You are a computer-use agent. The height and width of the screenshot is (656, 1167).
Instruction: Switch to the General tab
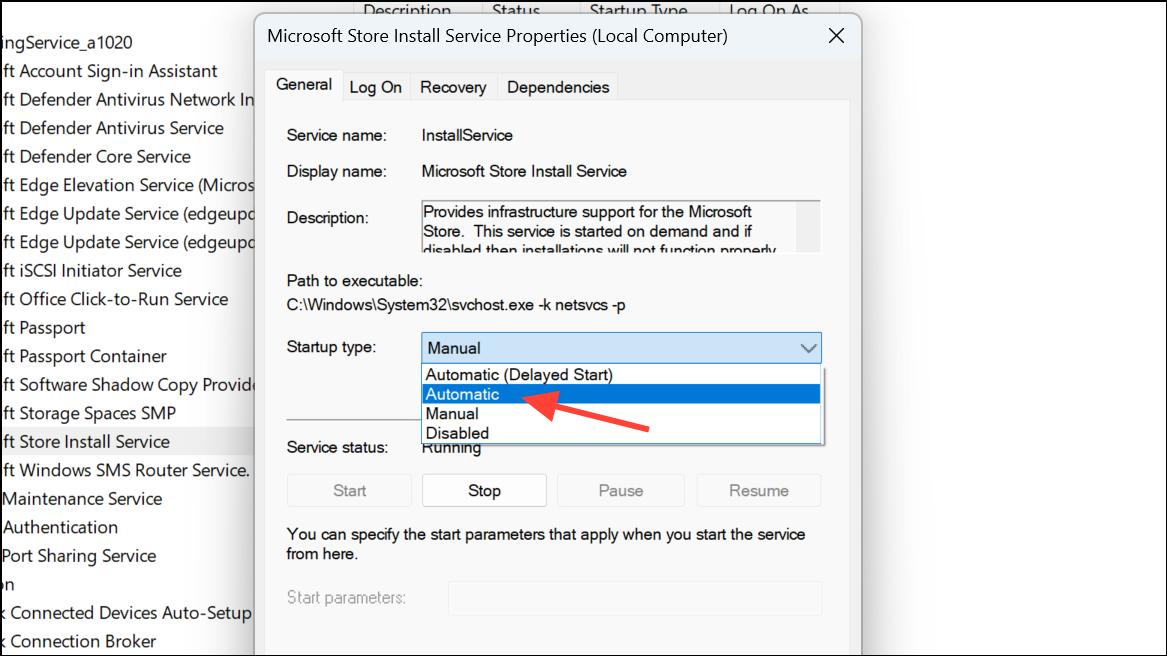click(304, 85)
